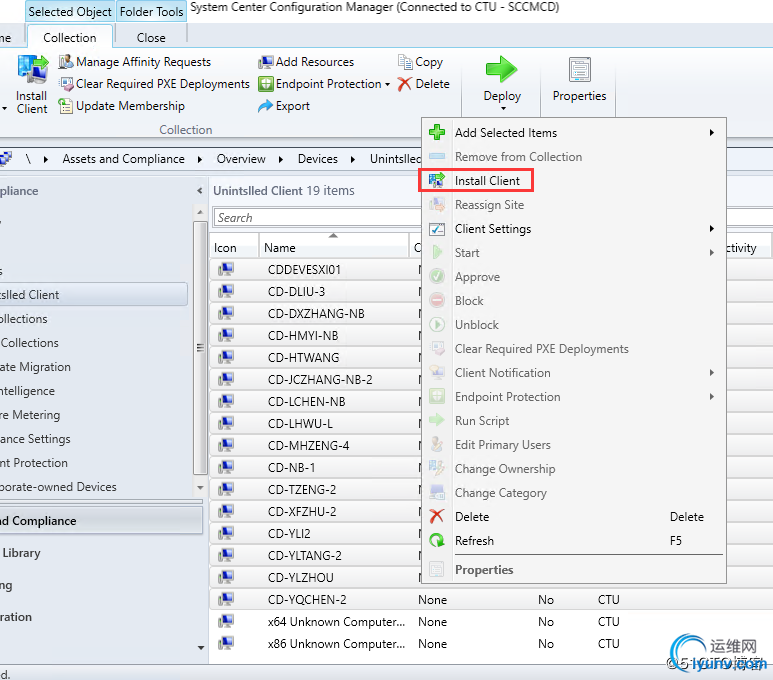
Task: Open Devices breadcrumb link
Action: [x=317, y=159]
